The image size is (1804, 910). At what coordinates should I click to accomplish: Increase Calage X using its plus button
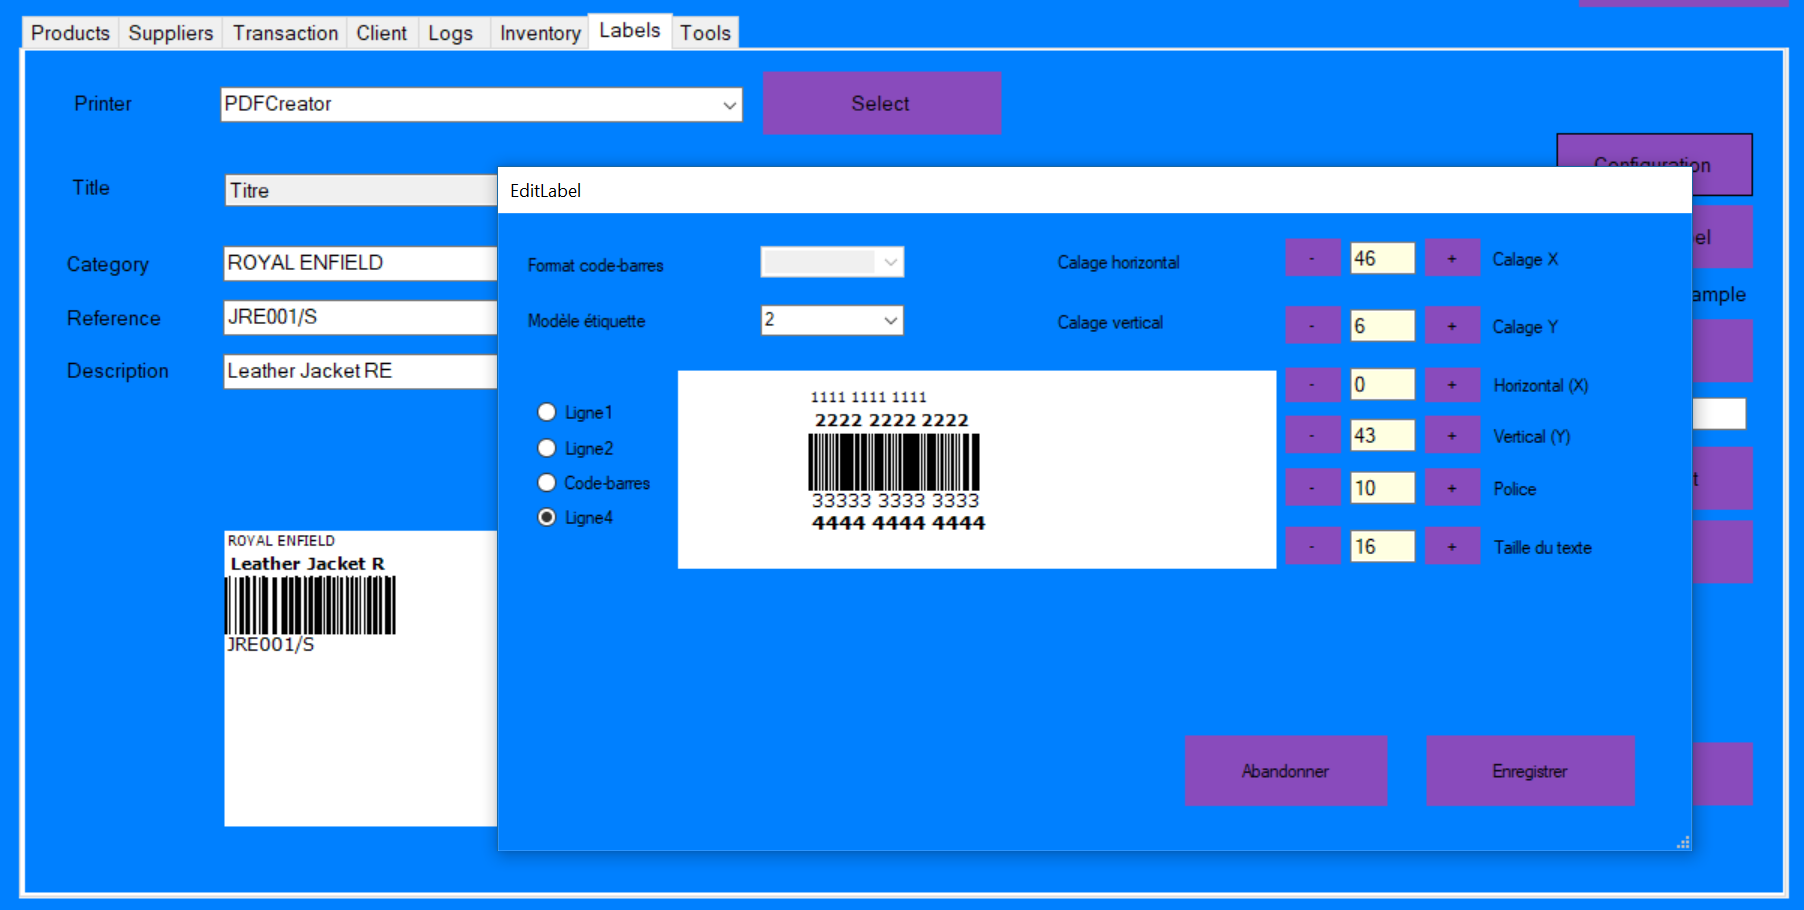pyautogui.click(x=1451, y=257)
